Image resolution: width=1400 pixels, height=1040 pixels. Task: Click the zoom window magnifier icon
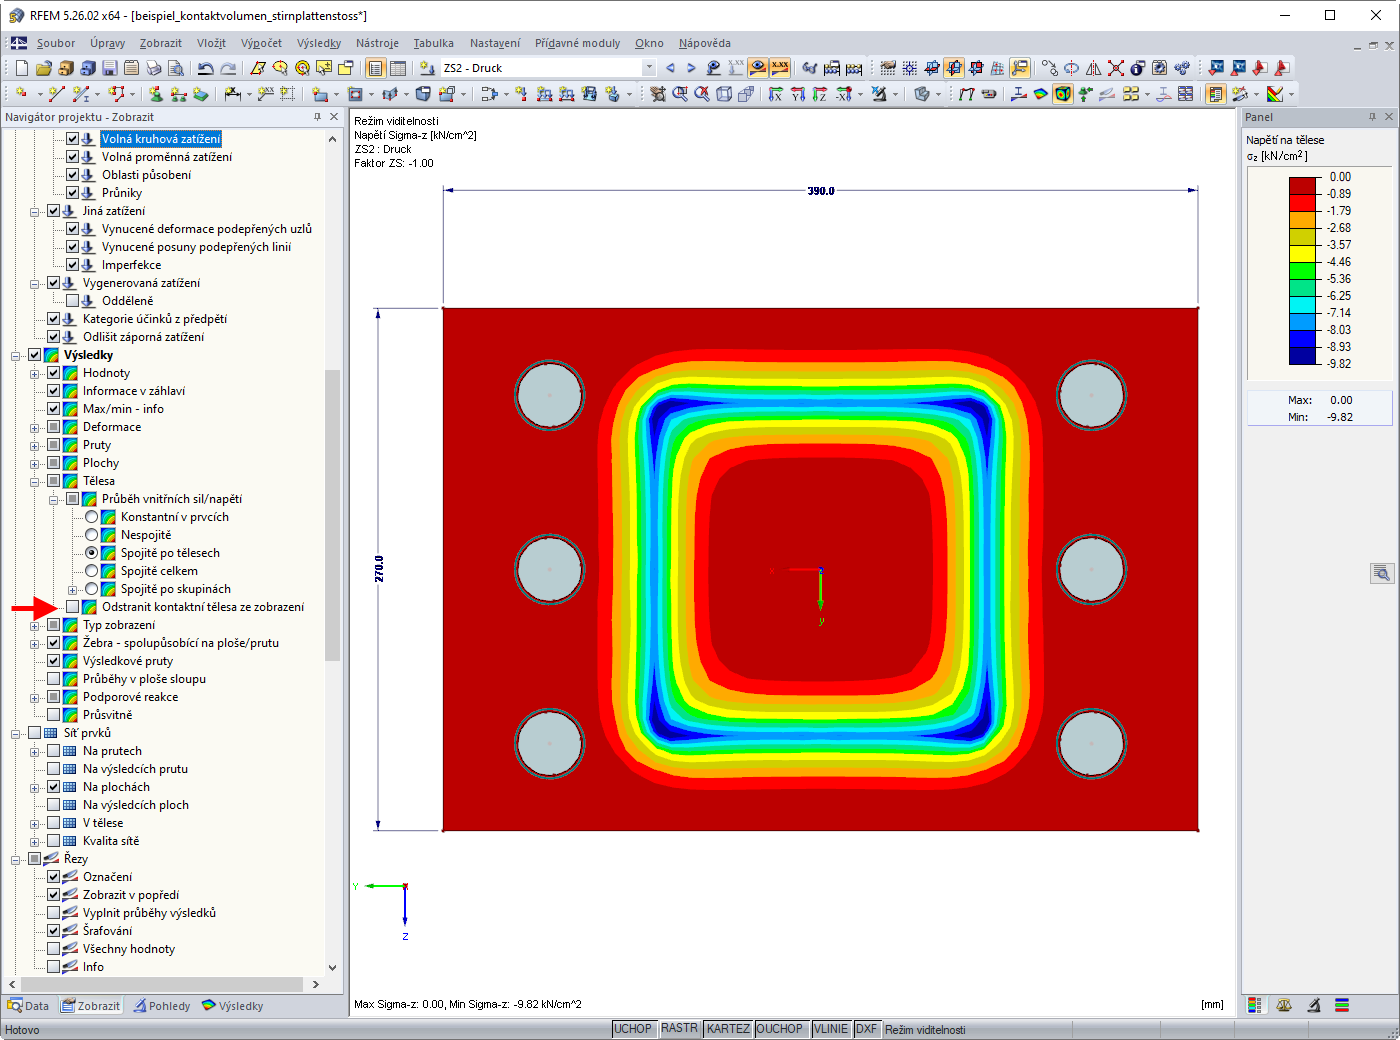click(x=680, y=94)
